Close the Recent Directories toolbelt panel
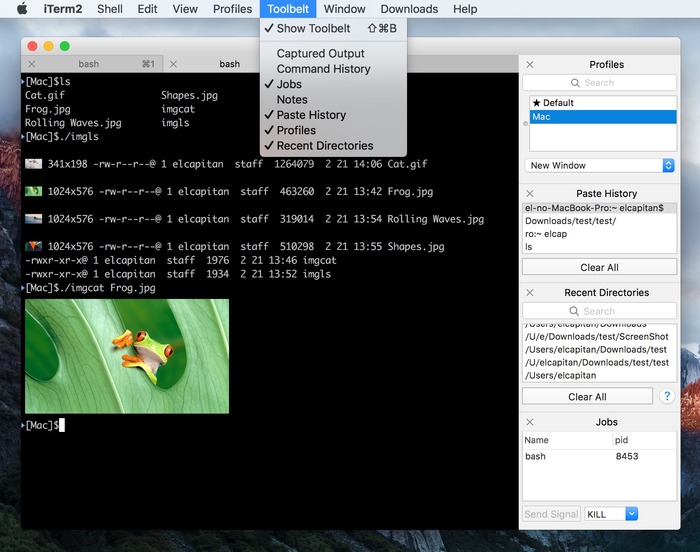The height and width of the screenshot is (552, 700). click(529, 293)
